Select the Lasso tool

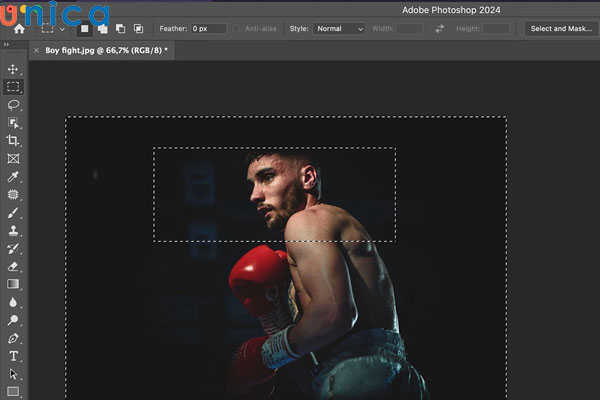[x=13, y=105]
